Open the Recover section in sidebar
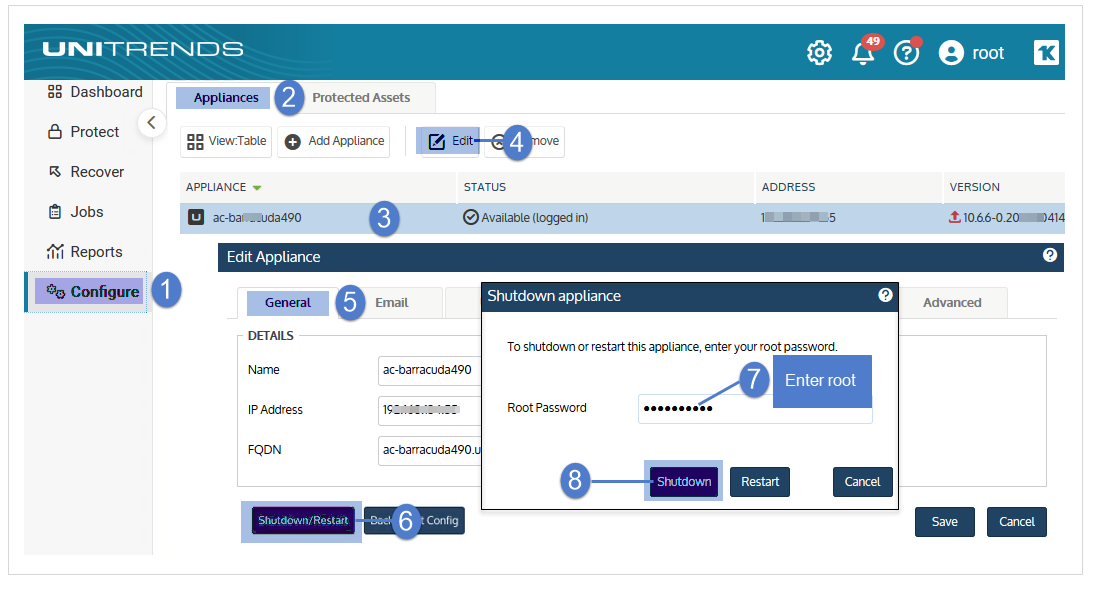The width and height of the screenshot is (1110, 594). pos(86,172)
